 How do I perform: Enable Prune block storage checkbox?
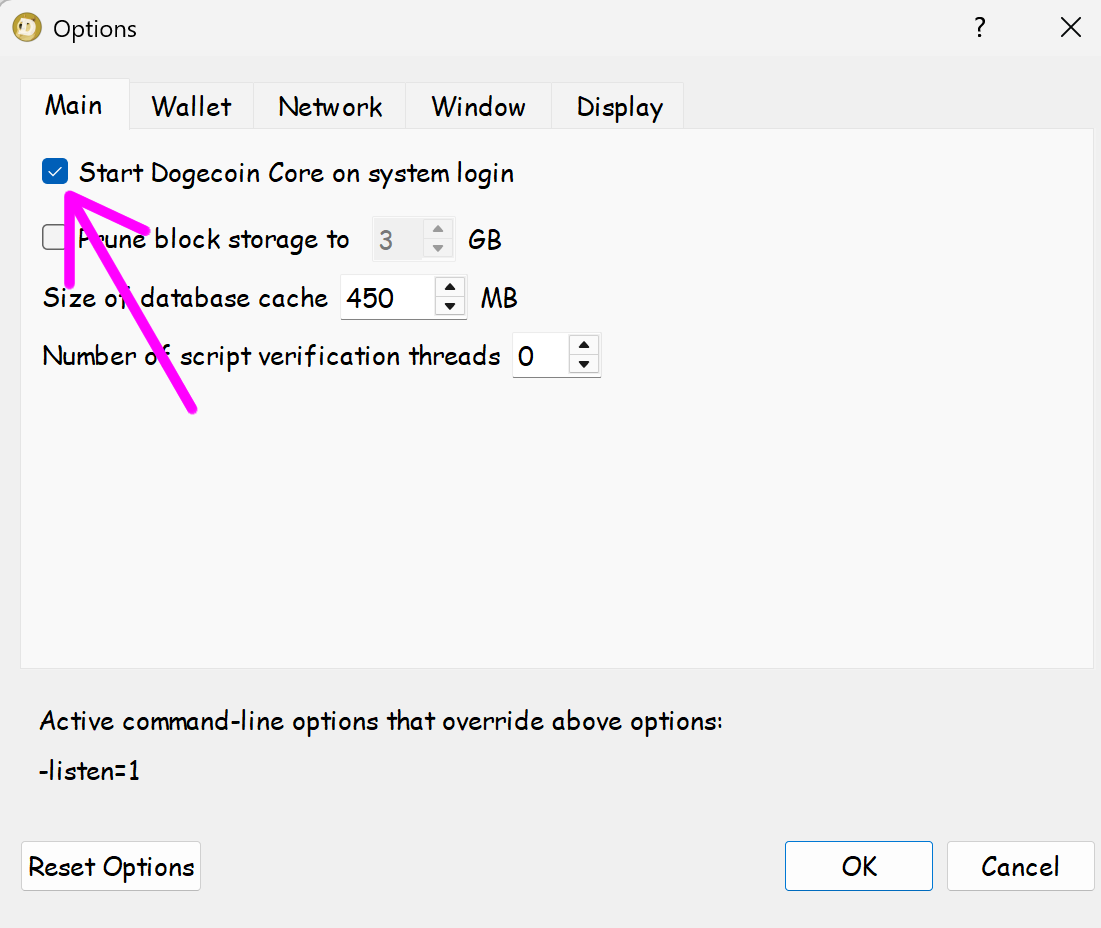54,237
